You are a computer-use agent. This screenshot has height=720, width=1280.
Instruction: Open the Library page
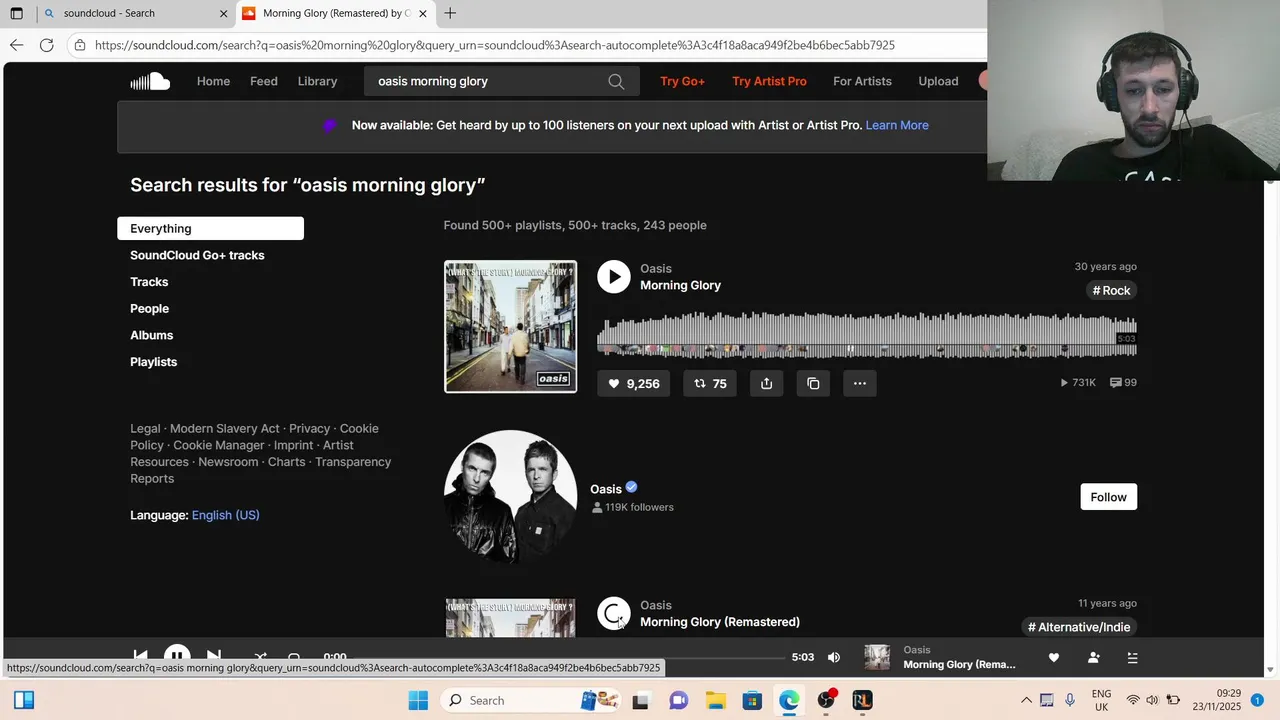[317, 81]
